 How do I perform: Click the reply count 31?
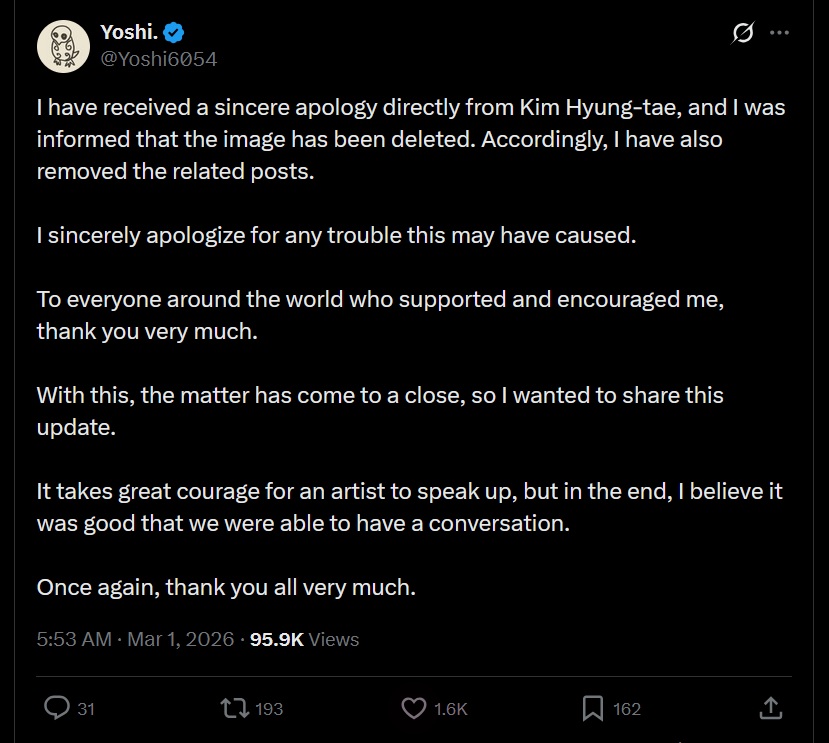tap(86, 709)
